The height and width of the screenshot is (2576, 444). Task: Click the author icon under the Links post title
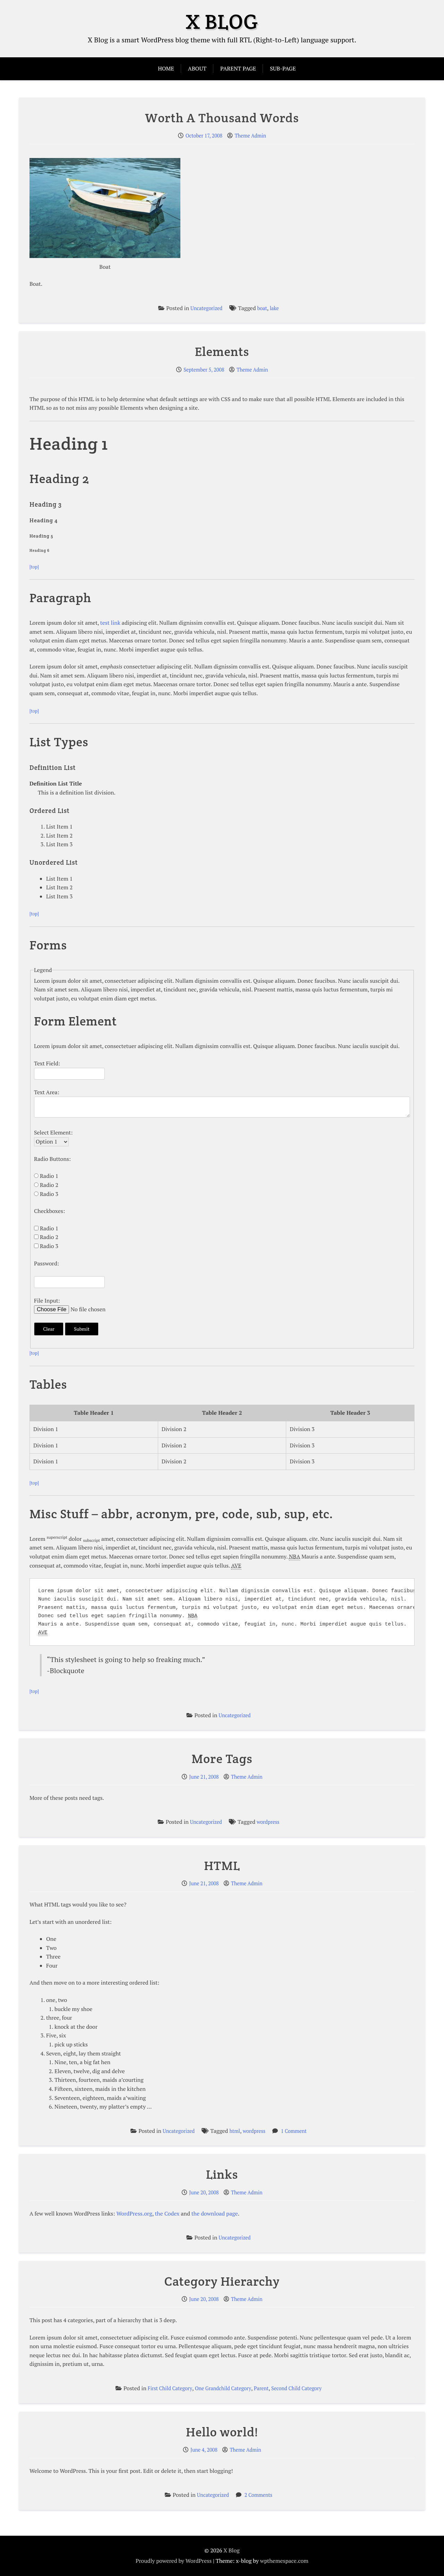(x=226, y=2193)
